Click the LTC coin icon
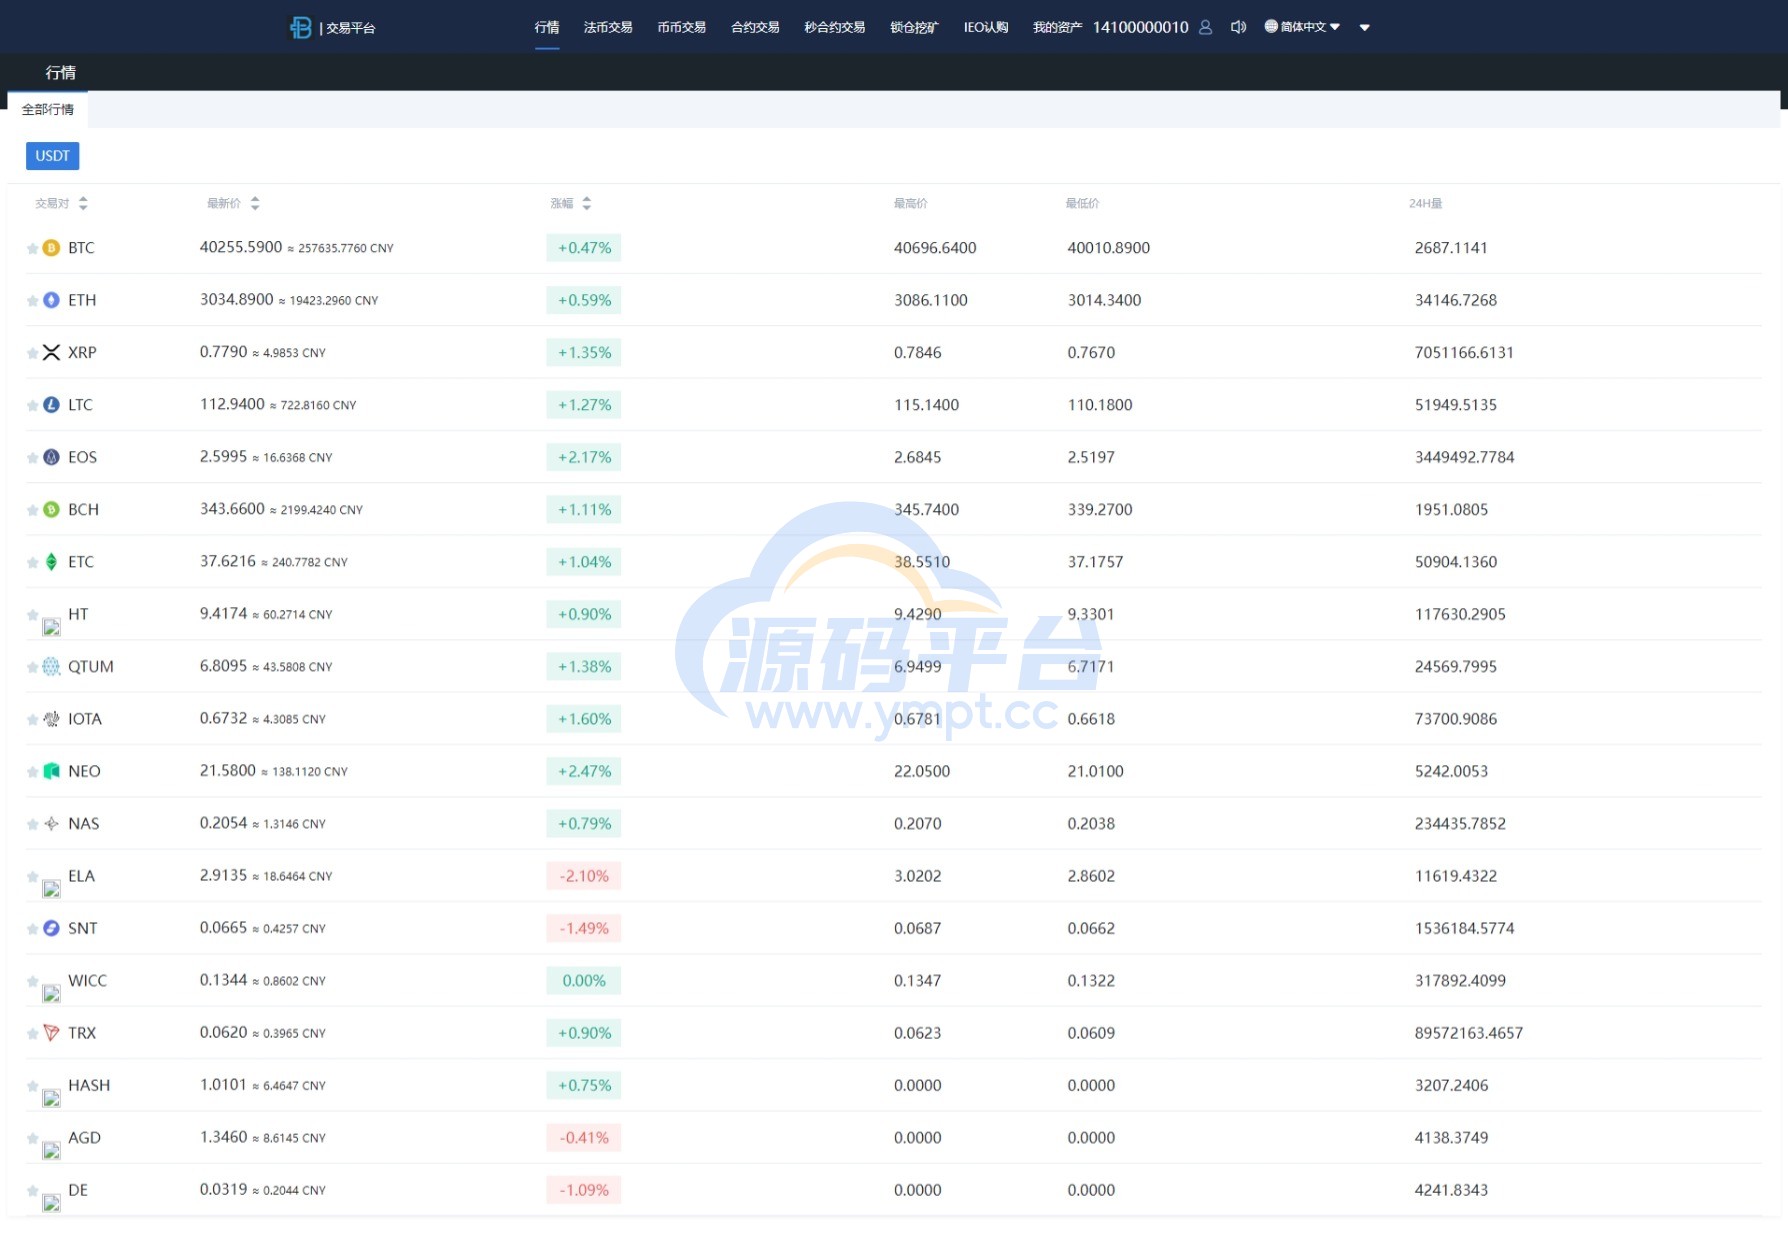This screenshot has width=1788, height=1252. coord(51,405)
